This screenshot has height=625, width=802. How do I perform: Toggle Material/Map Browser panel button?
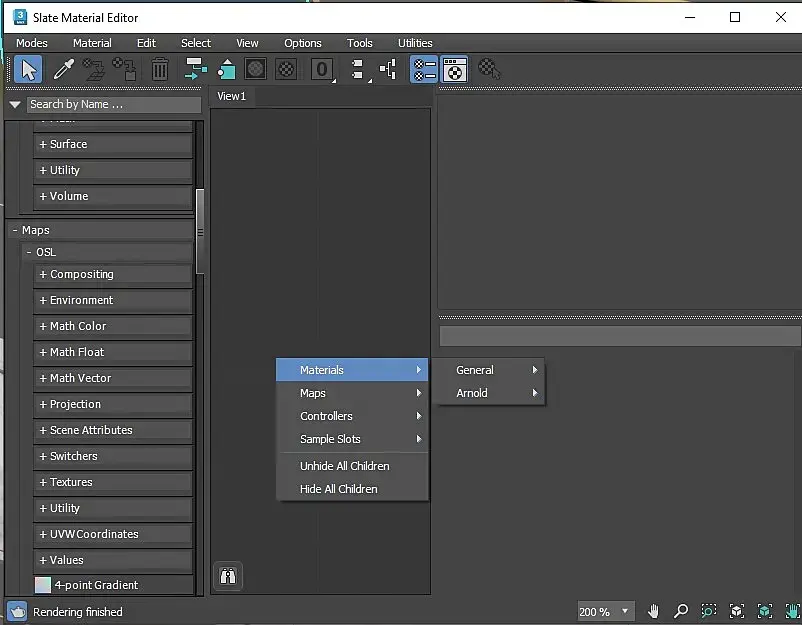tap(424, 69)
